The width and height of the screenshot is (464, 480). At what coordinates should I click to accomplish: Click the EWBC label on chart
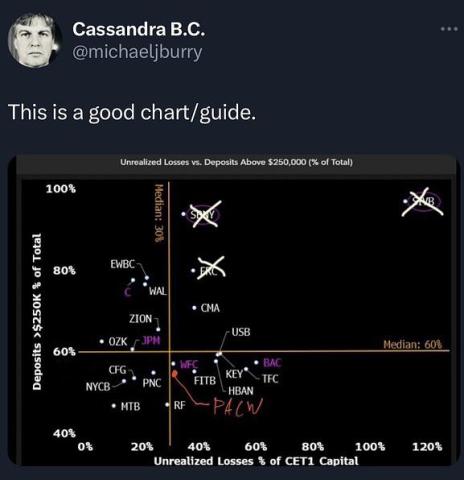(x=122, y=264)
